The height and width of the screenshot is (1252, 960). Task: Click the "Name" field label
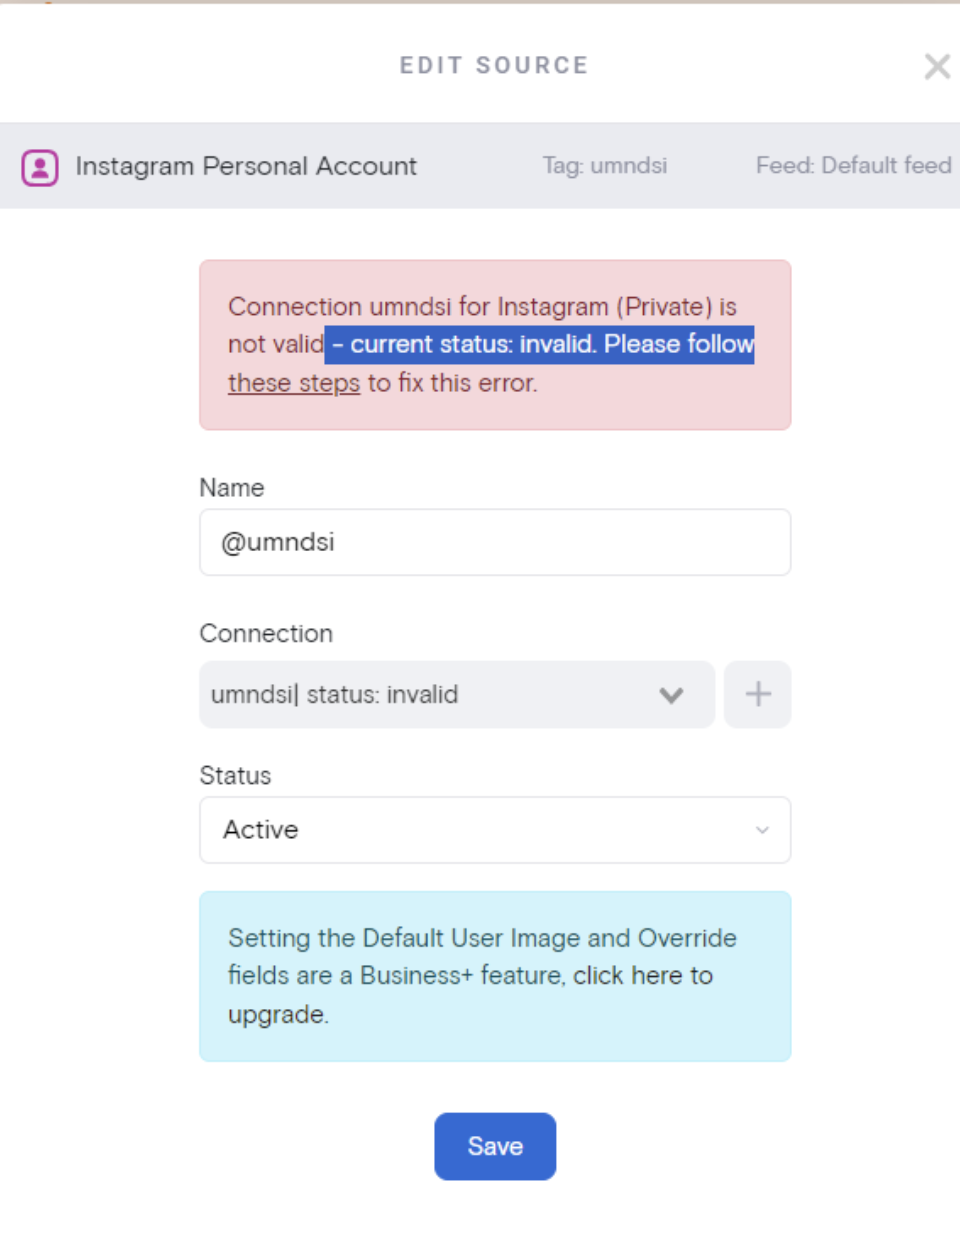232,488
